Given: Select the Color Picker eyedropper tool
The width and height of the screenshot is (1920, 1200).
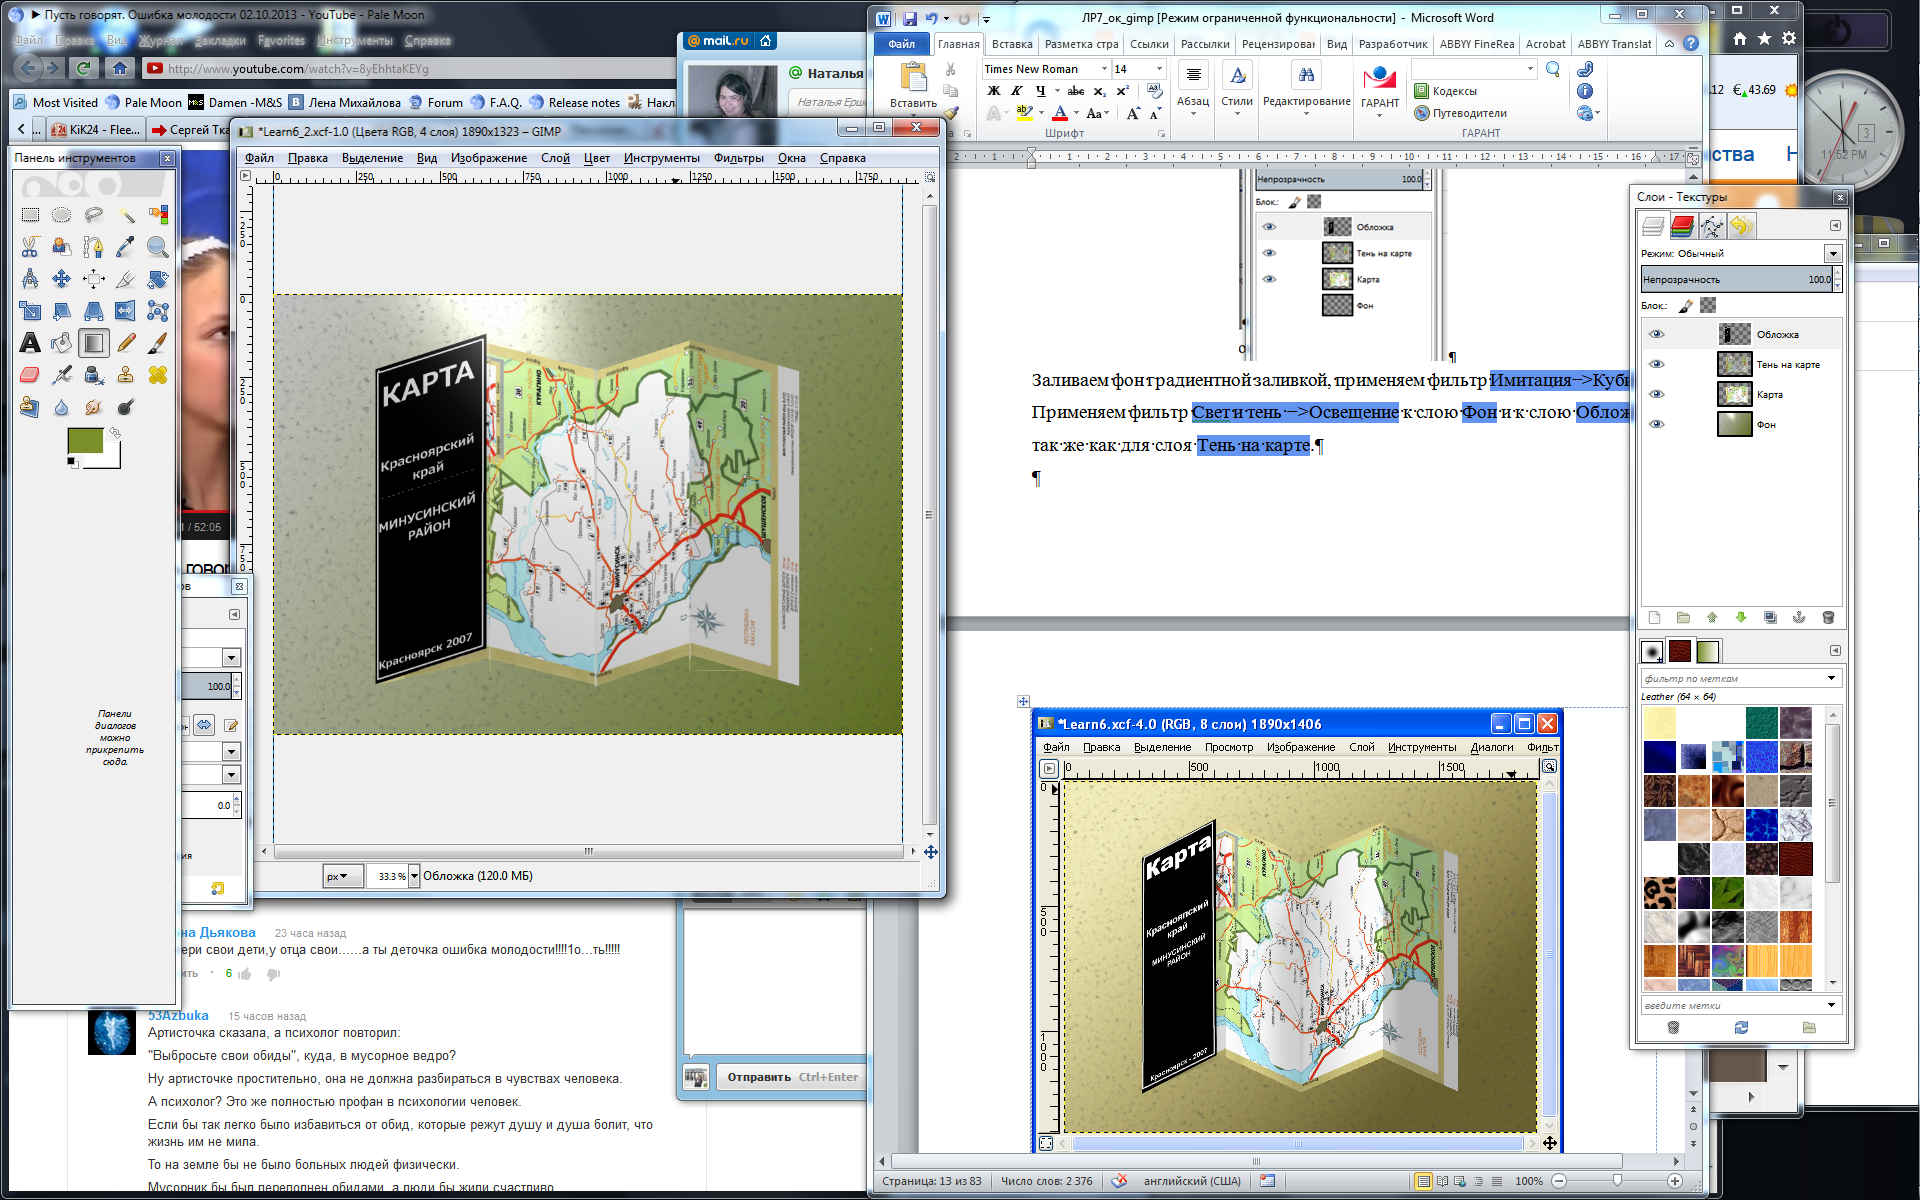Looking at the screenshot, I should [126, 247].
